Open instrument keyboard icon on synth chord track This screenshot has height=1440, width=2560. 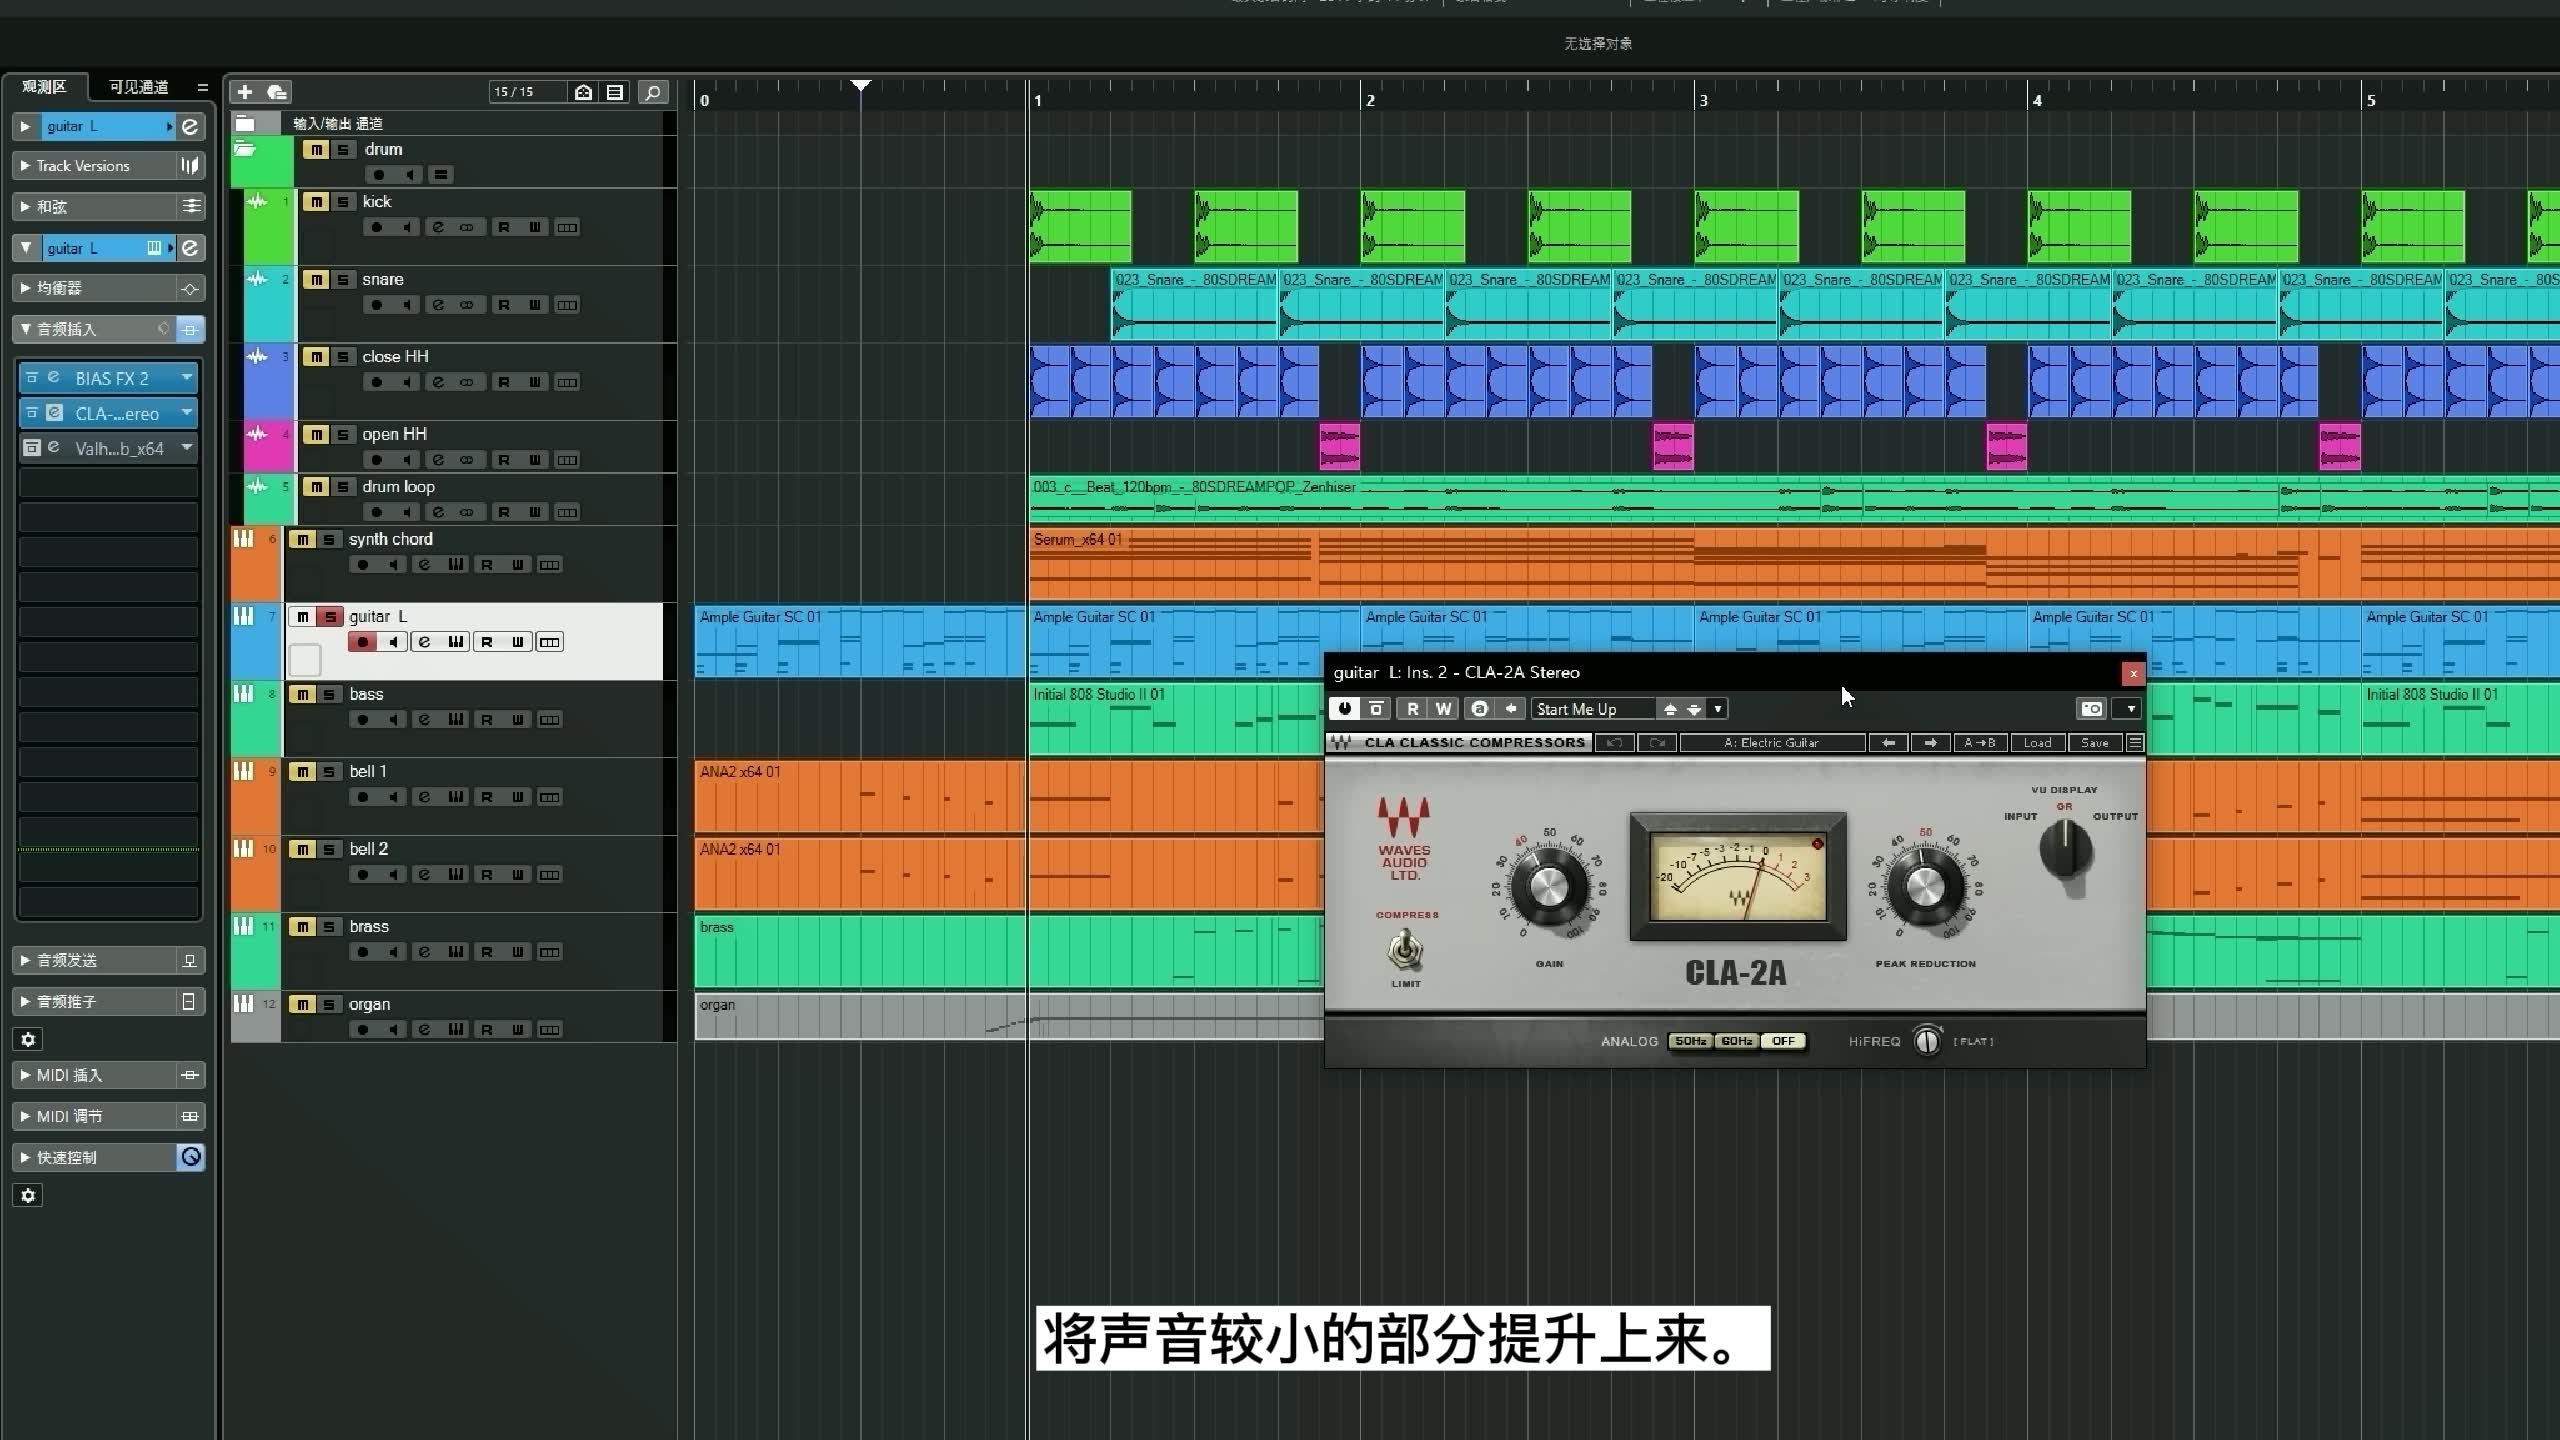[x=456, y=565]
